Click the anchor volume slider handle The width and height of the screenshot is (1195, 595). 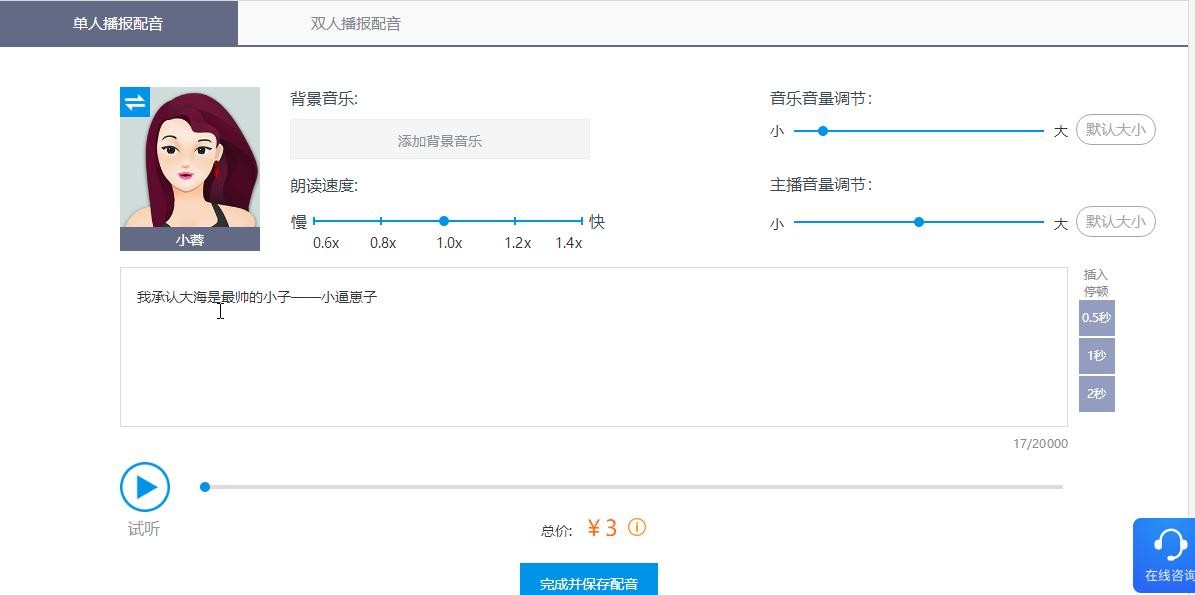(x=919, y=222)
